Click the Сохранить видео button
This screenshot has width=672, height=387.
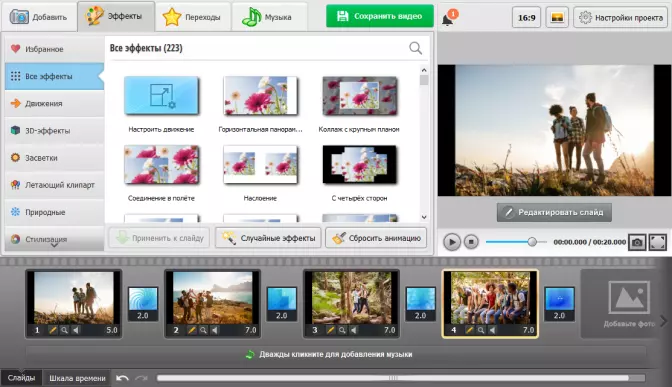tap(380, 16)
